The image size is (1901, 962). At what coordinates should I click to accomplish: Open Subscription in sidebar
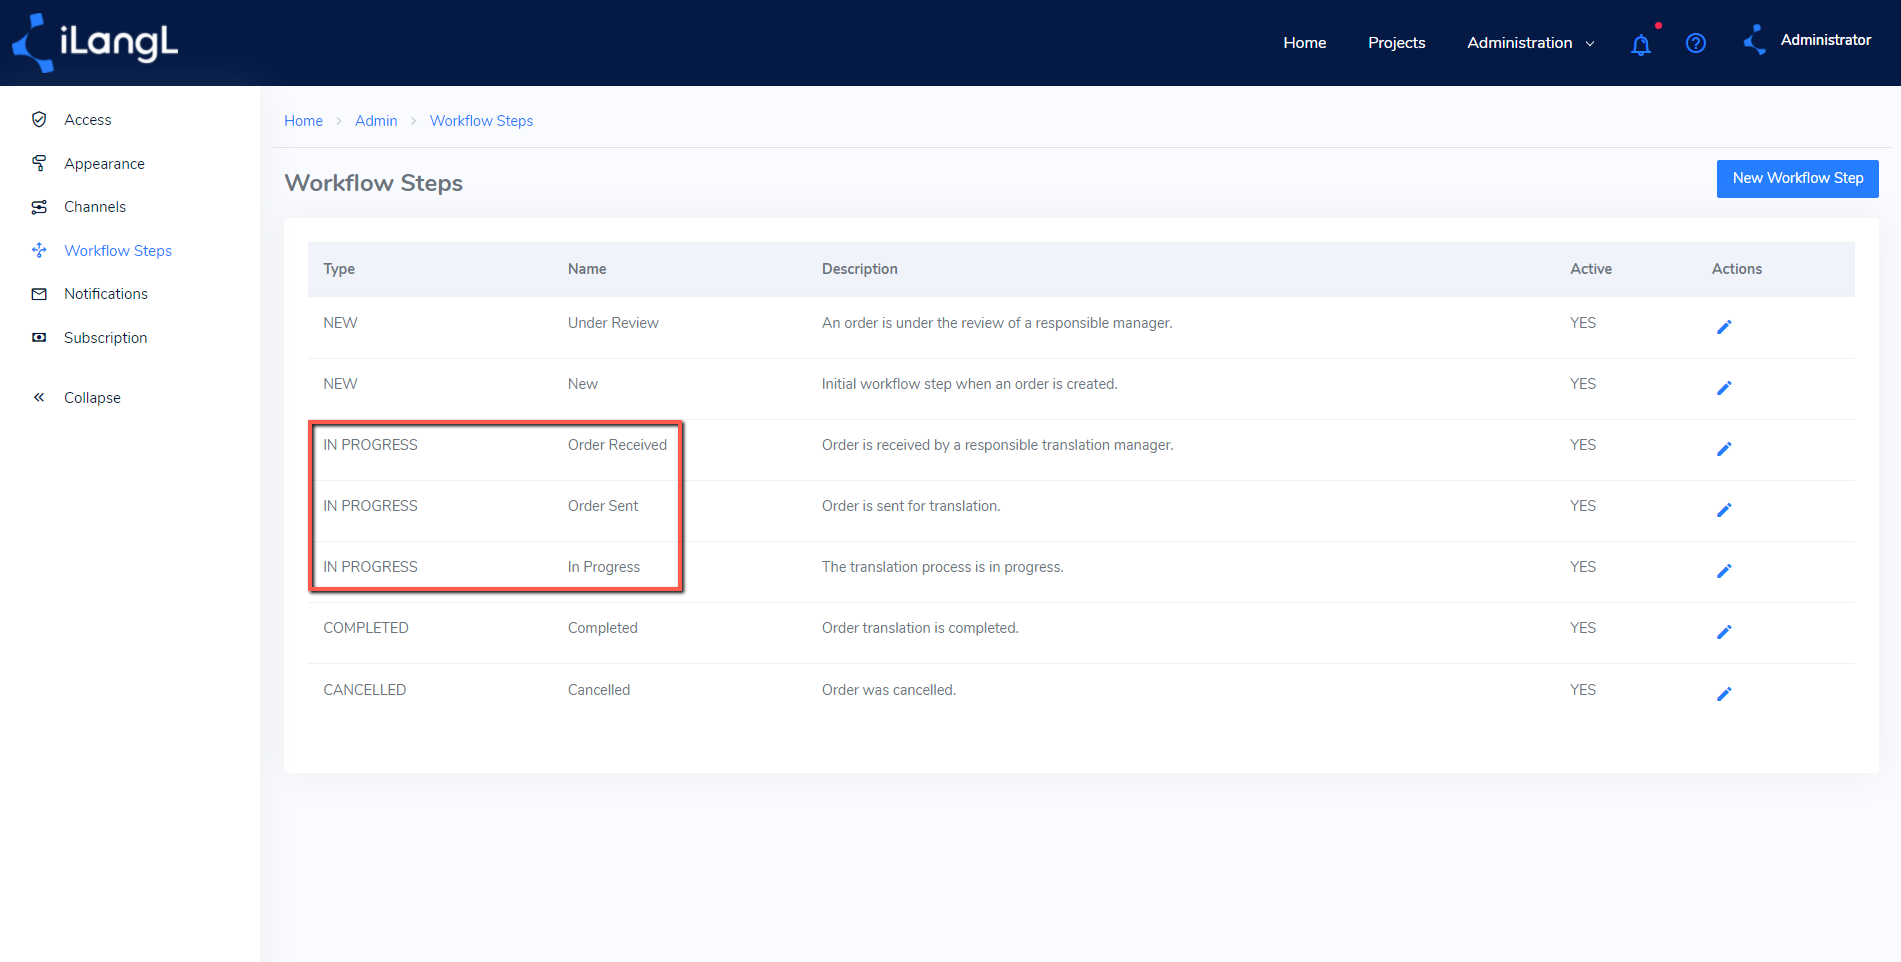[x=105, y=338]
